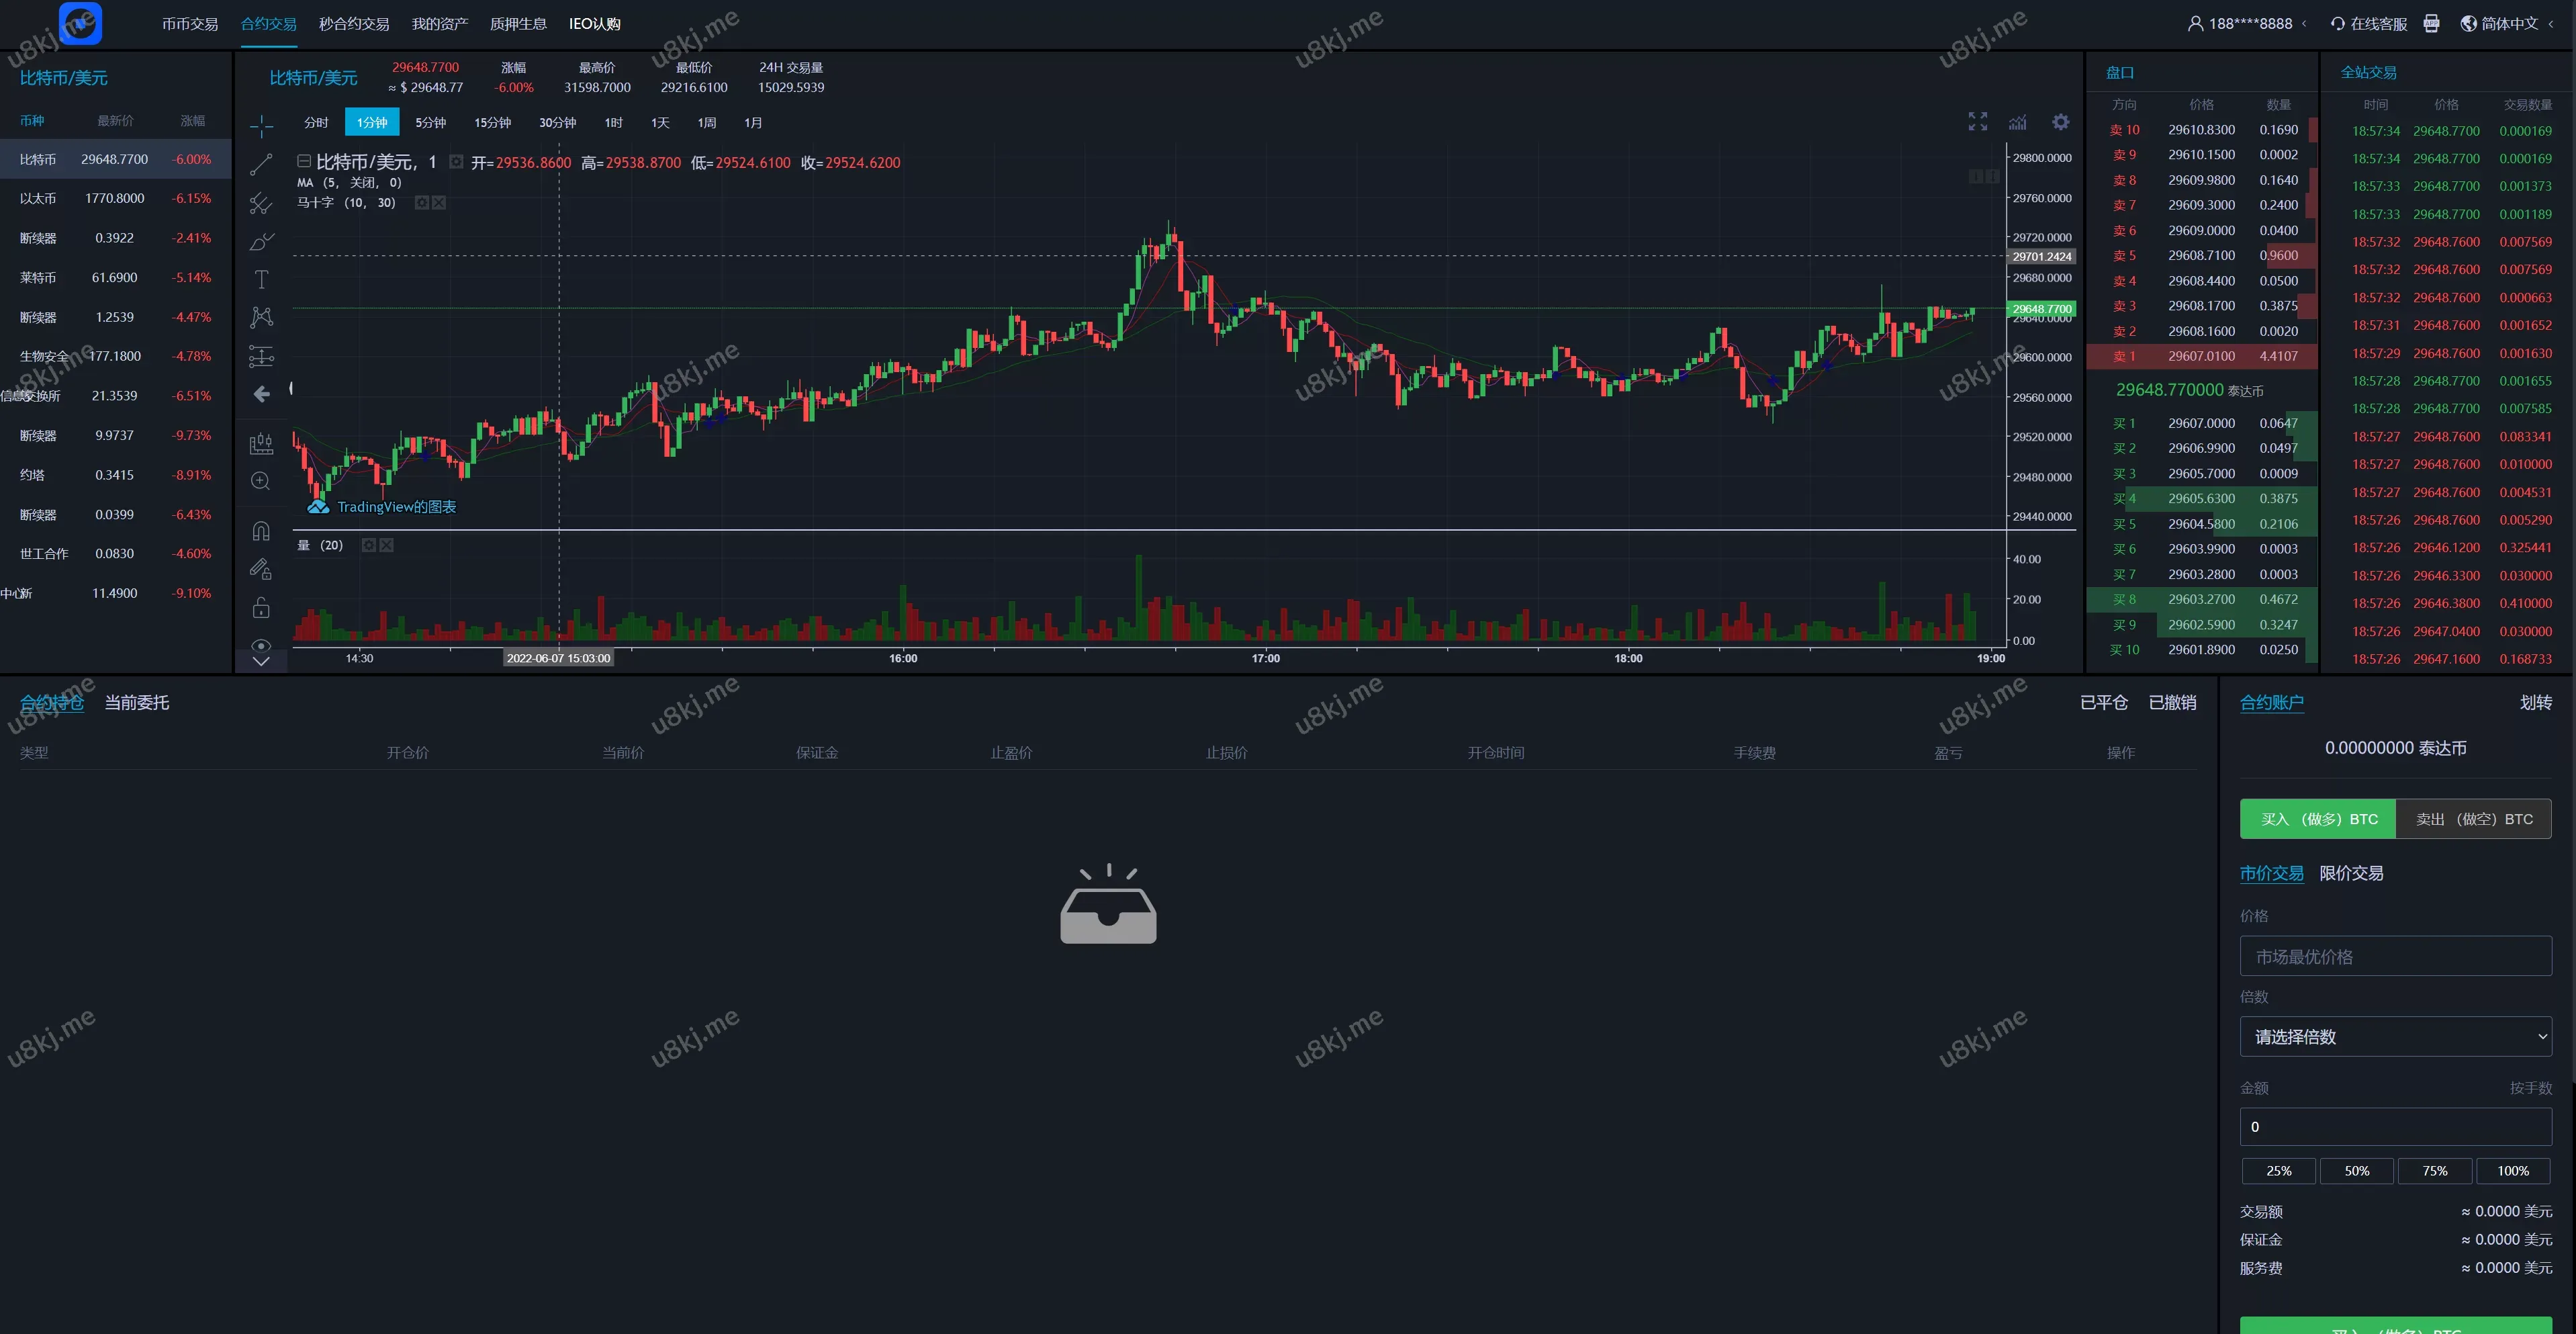Select the trend line drawing tool
The height and width of the screenshot is (1334, 2576).
[x=261, y=165]
